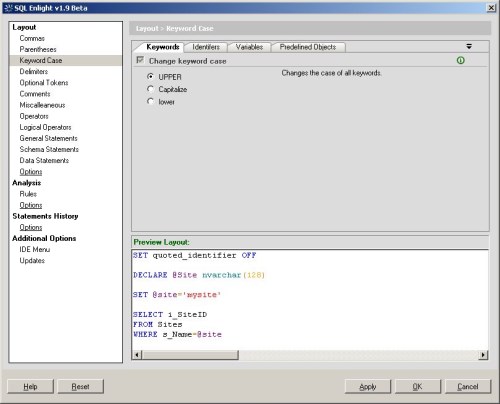This screenshot has width=500, height=404.
Task: Click the SET @site='mysite' preview line
Action: pos(177,295)
